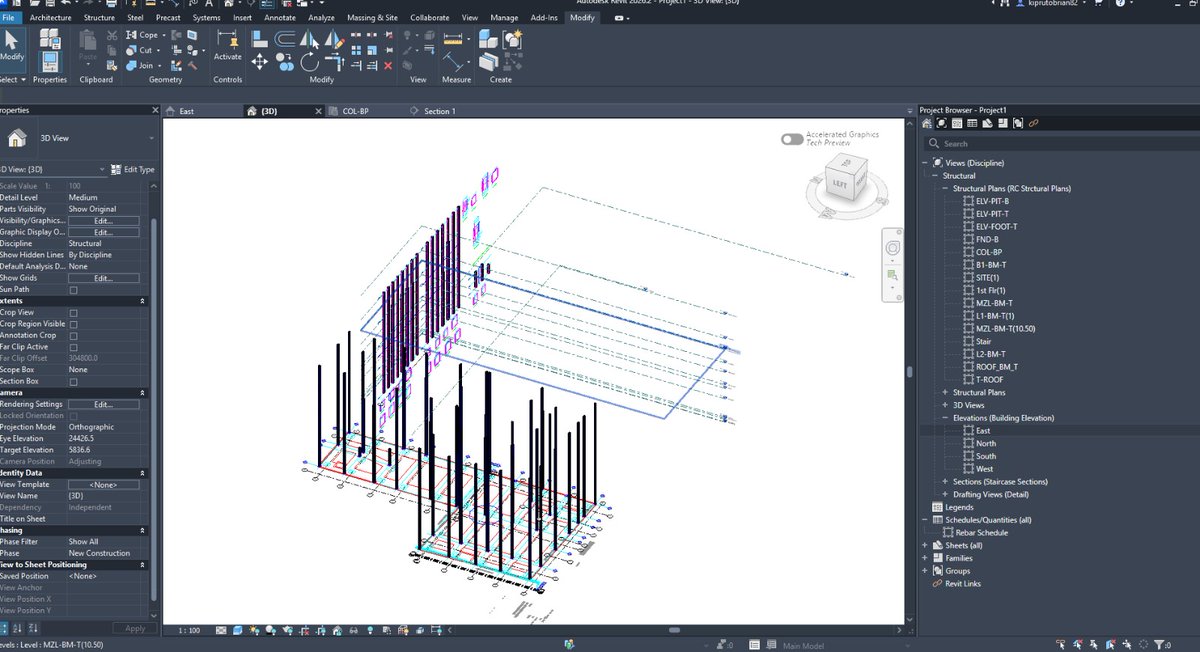This screenshot has width=1200, height=652.
Task: Switch to the Massing & Site ribbon tab
Action: [x=372, y=18]
